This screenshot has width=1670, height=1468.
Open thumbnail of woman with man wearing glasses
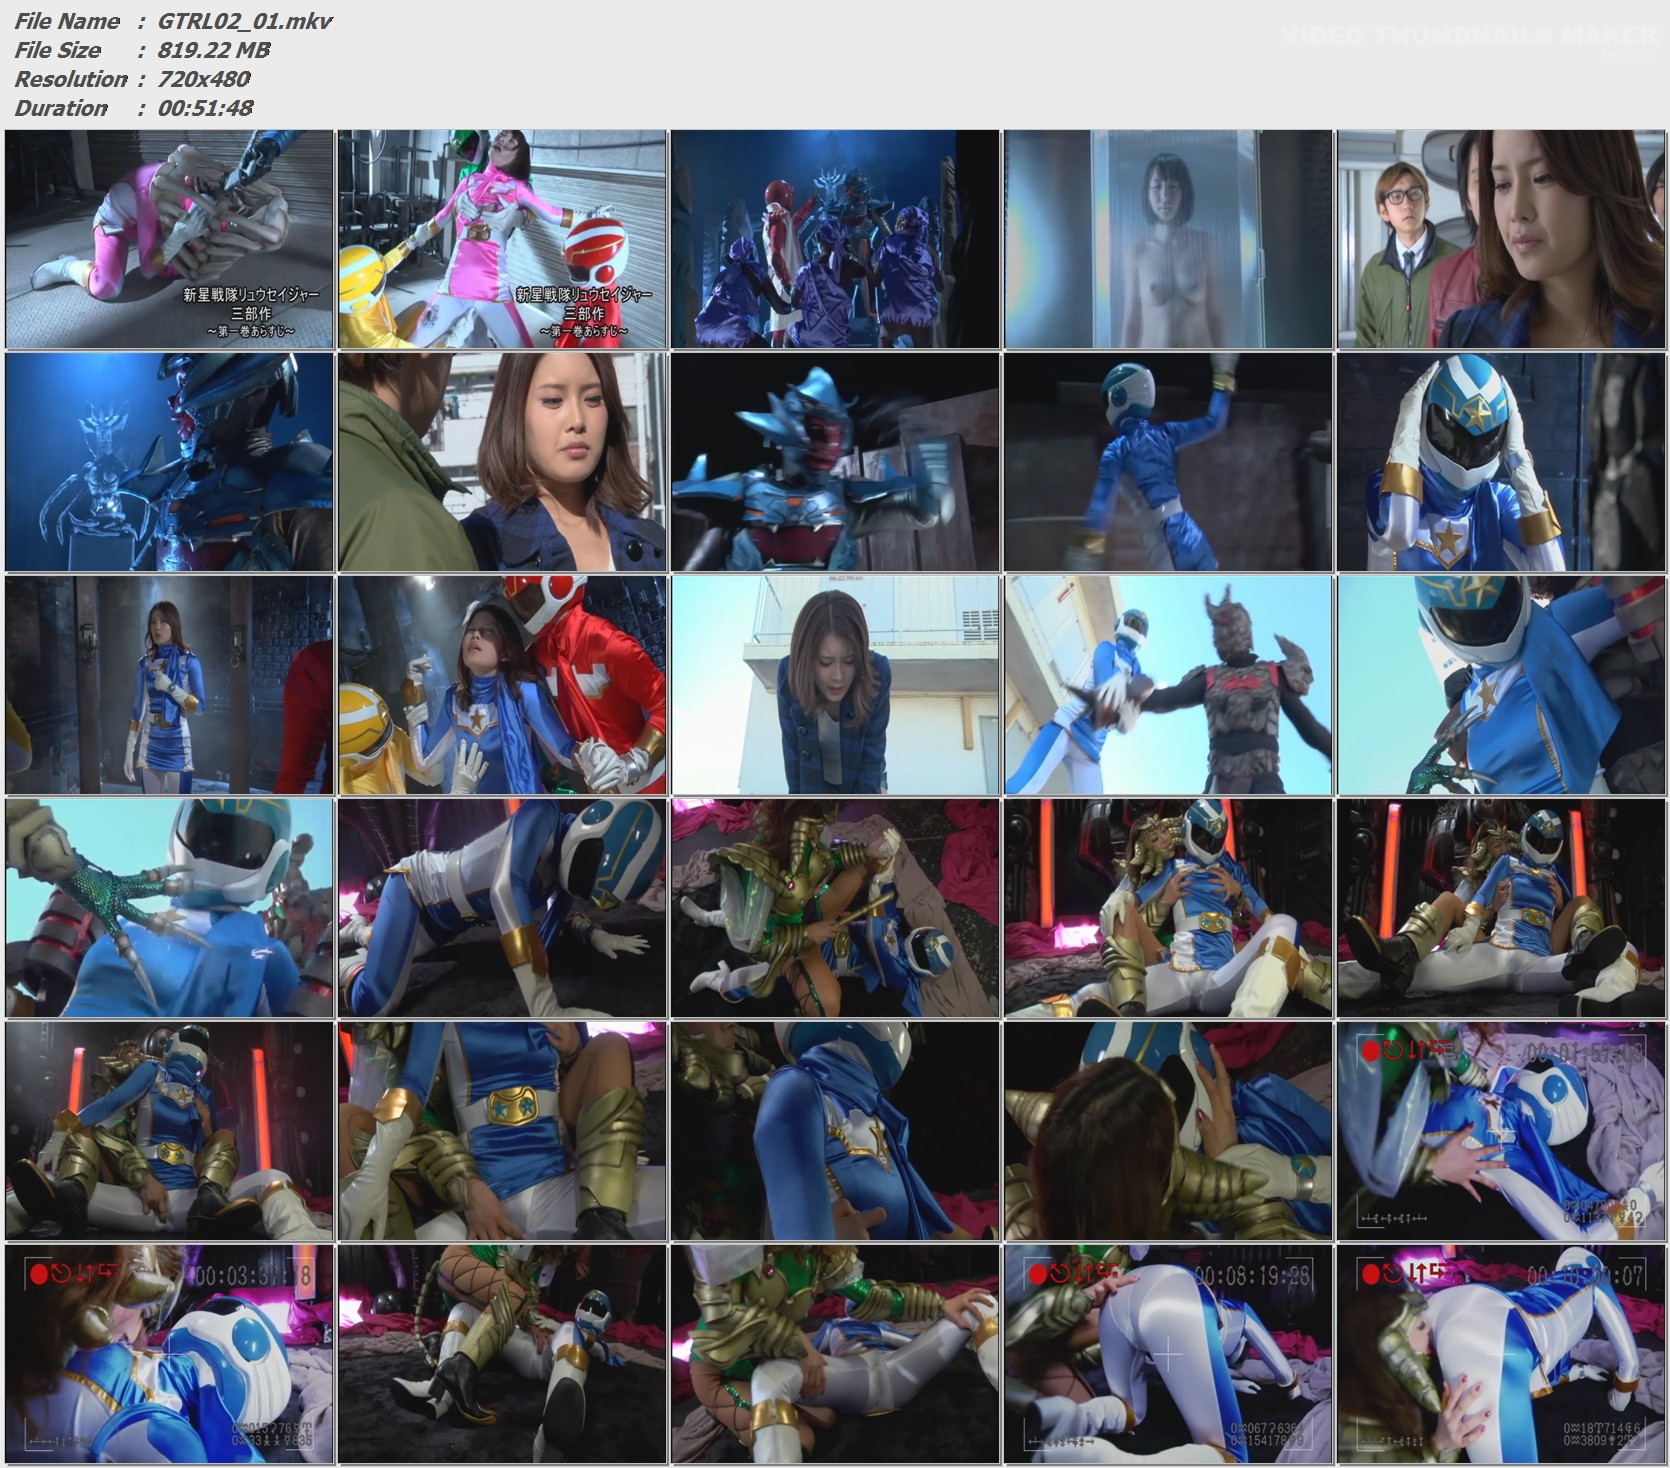pyautogui.click(x=1501, y=239)
